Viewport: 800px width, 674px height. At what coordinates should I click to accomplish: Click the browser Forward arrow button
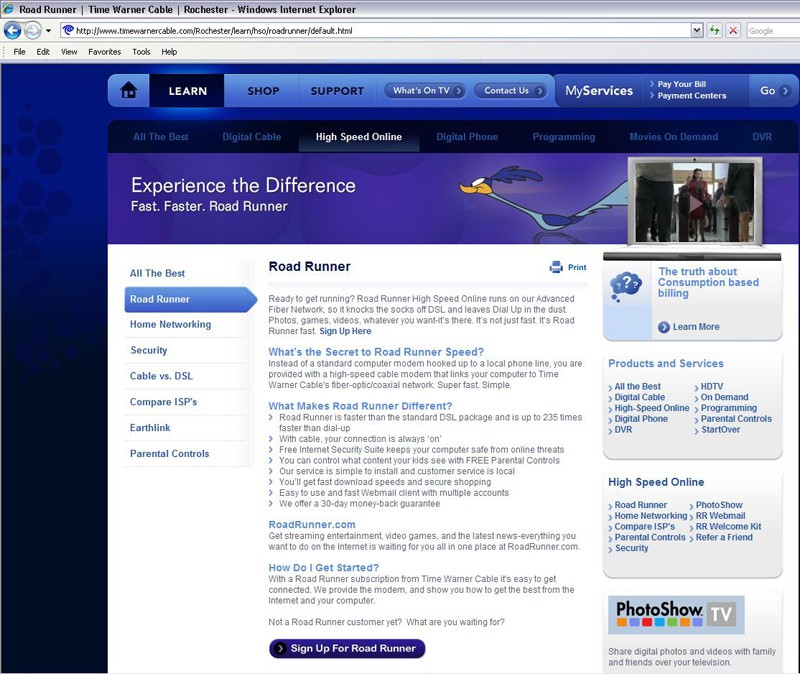click(x=33, y=31)
